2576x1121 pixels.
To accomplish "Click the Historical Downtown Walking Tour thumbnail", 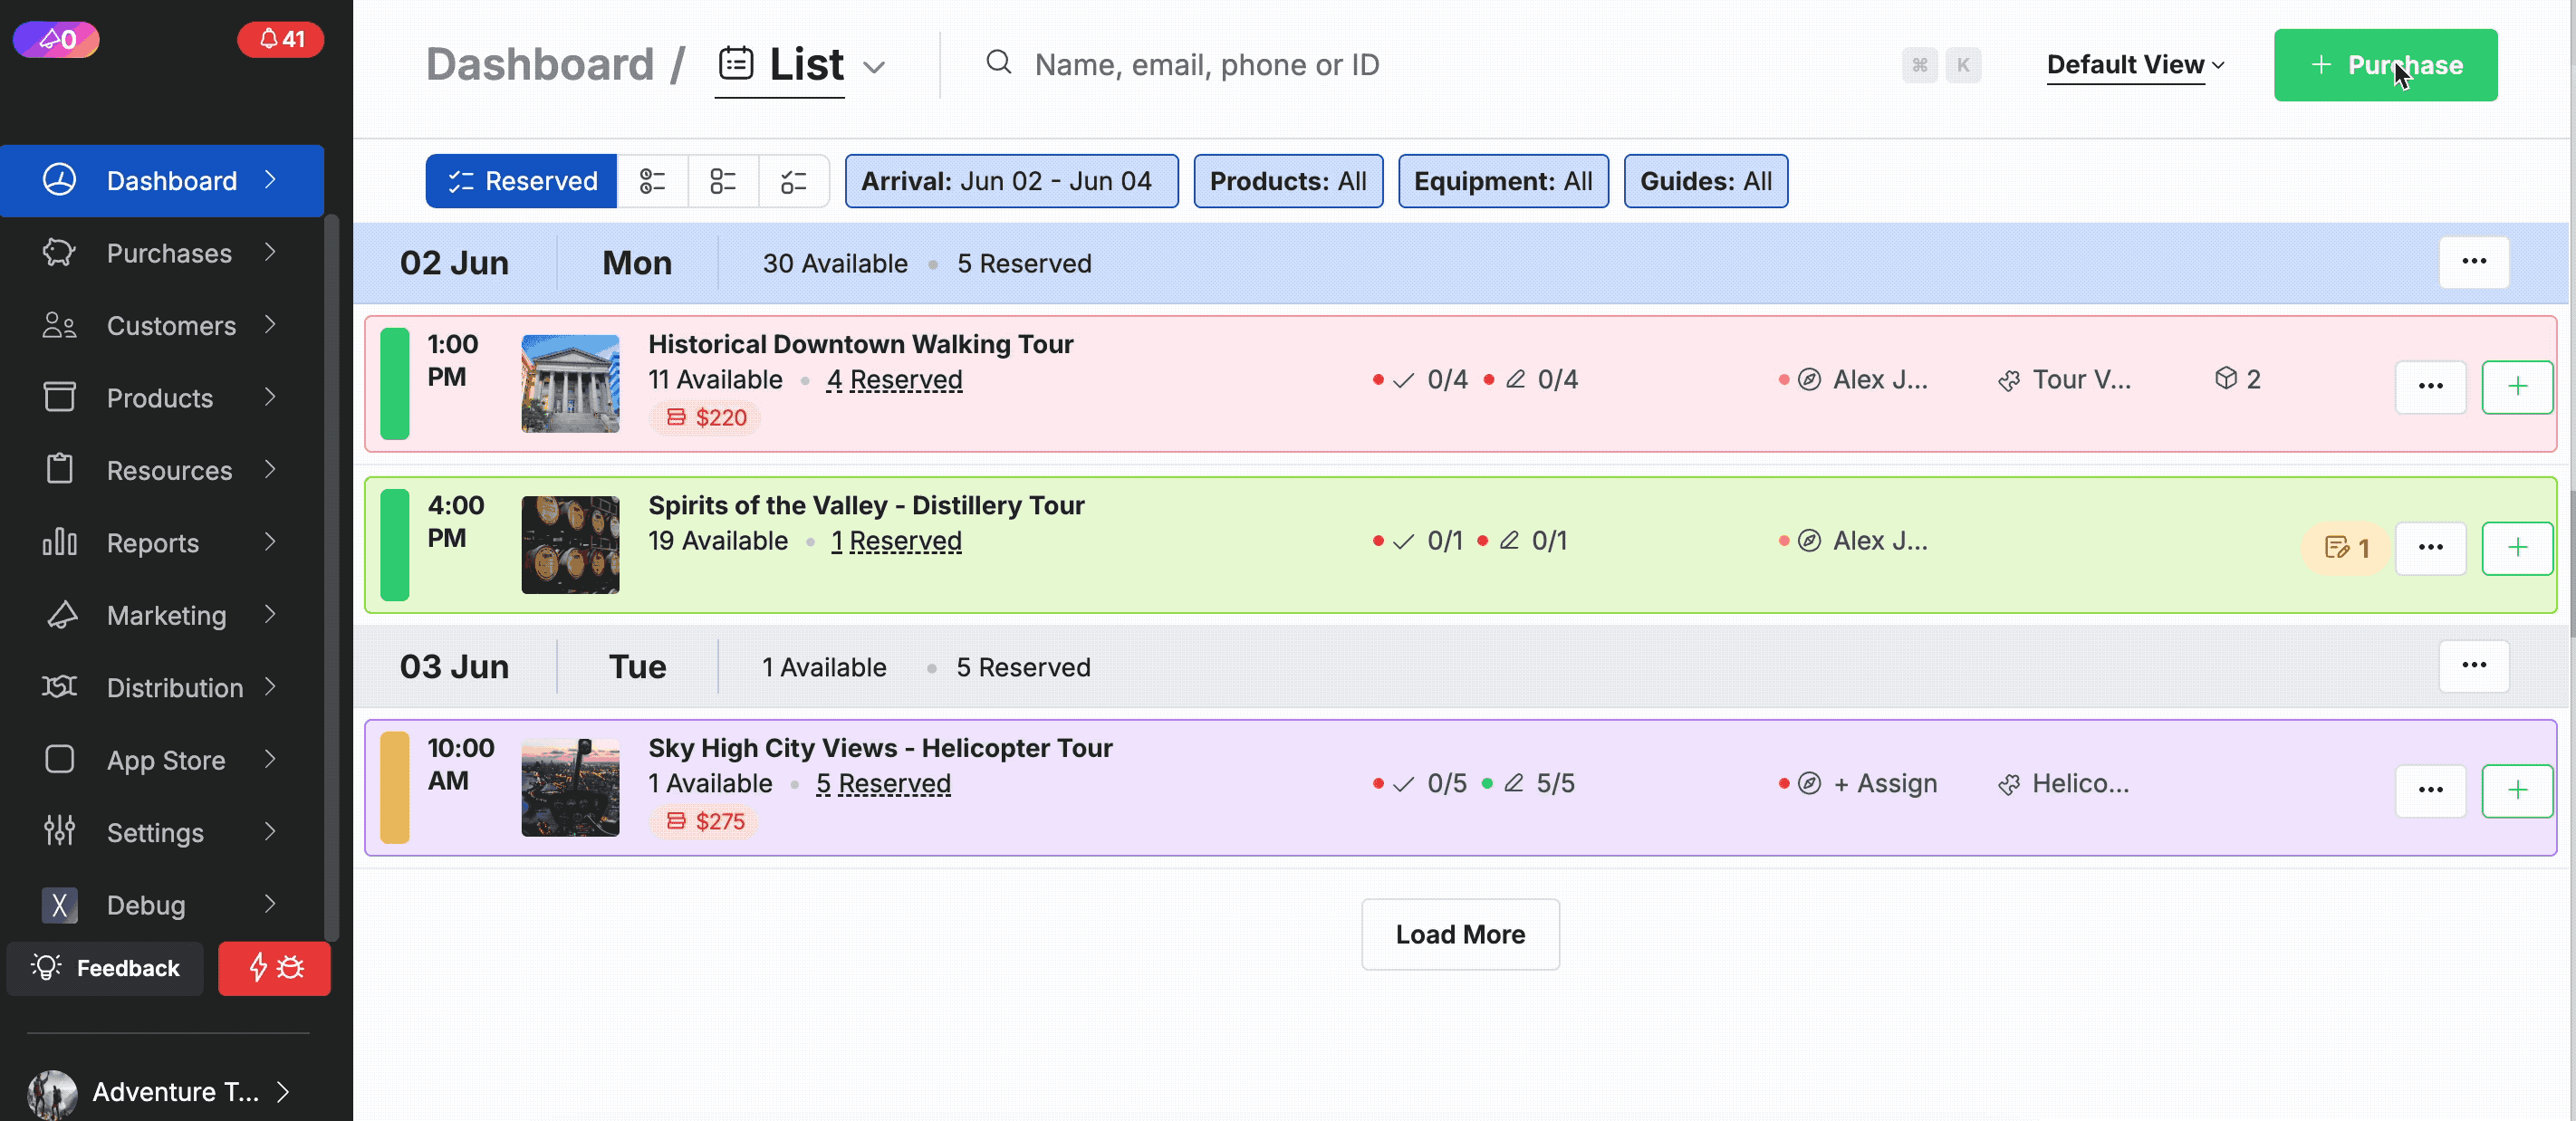I will coord(570,384).
